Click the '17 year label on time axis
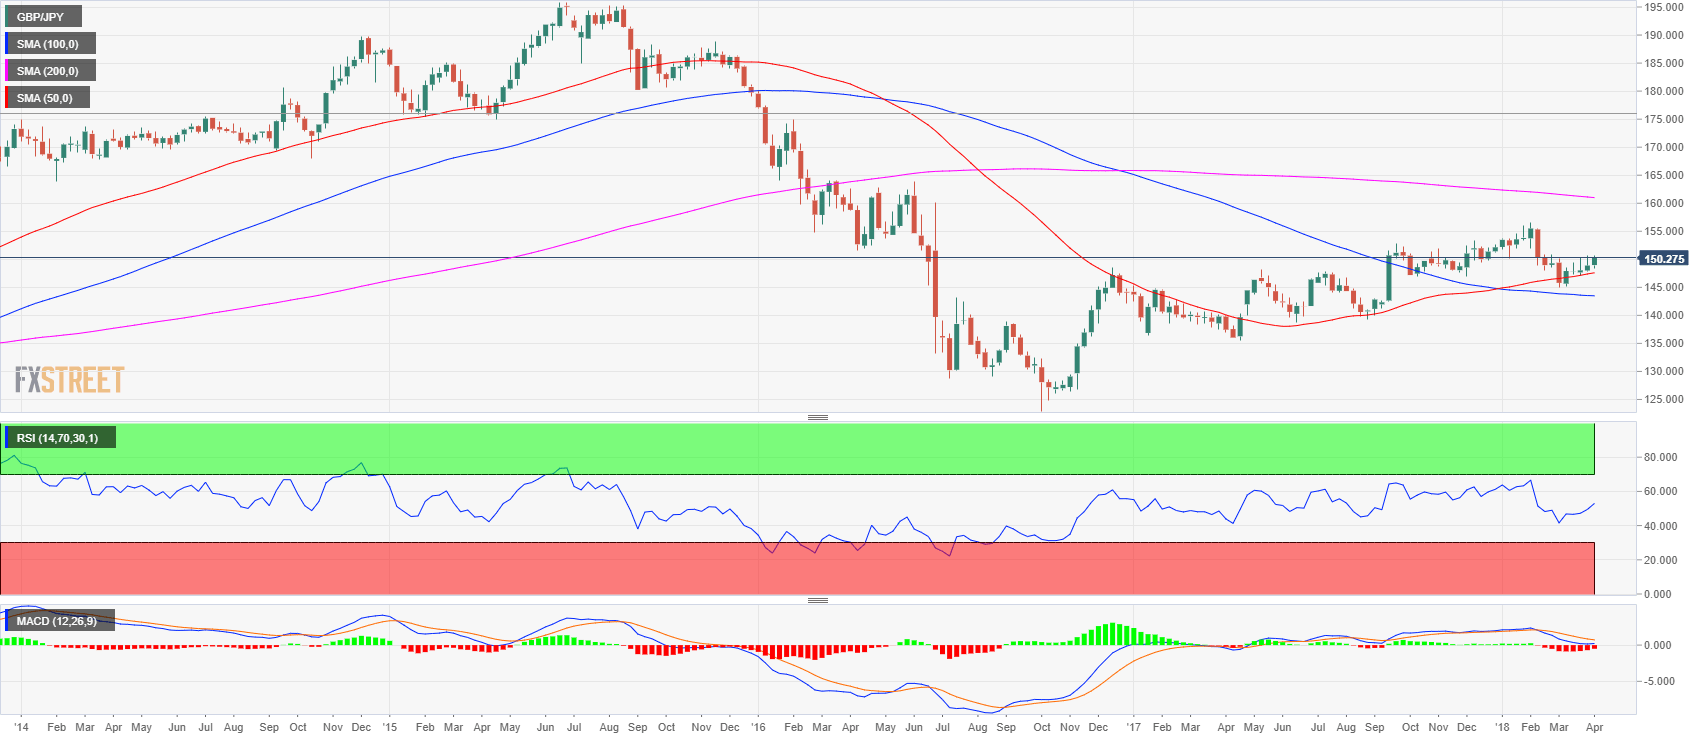The image size is (1707, 740). 1133,727
